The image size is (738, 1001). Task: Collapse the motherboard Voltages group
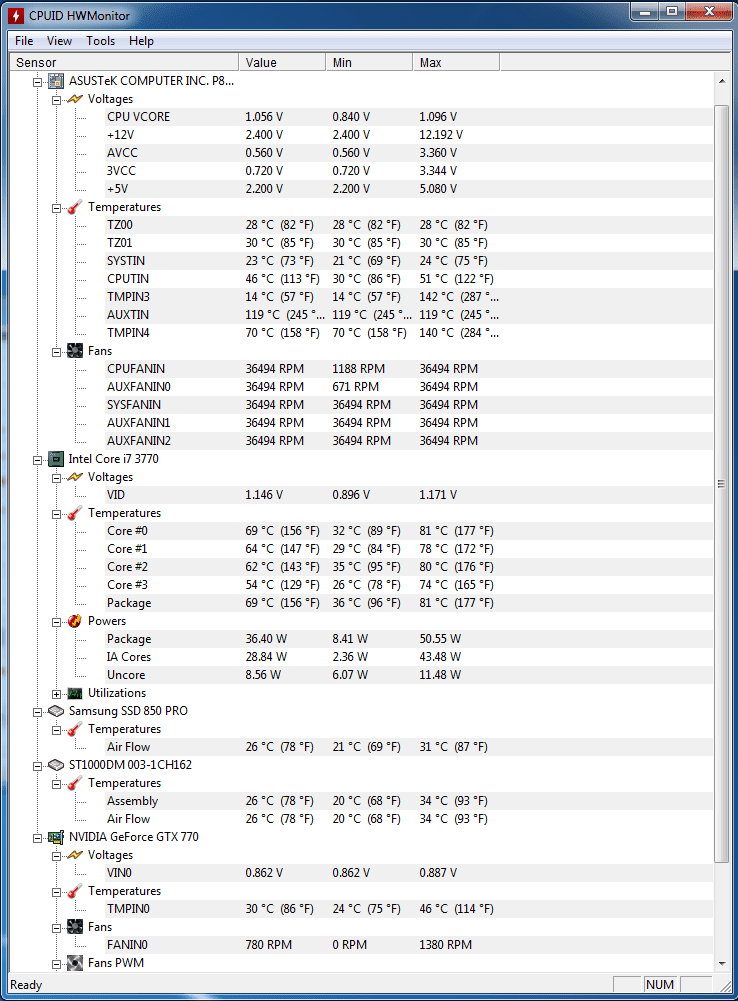56,100
